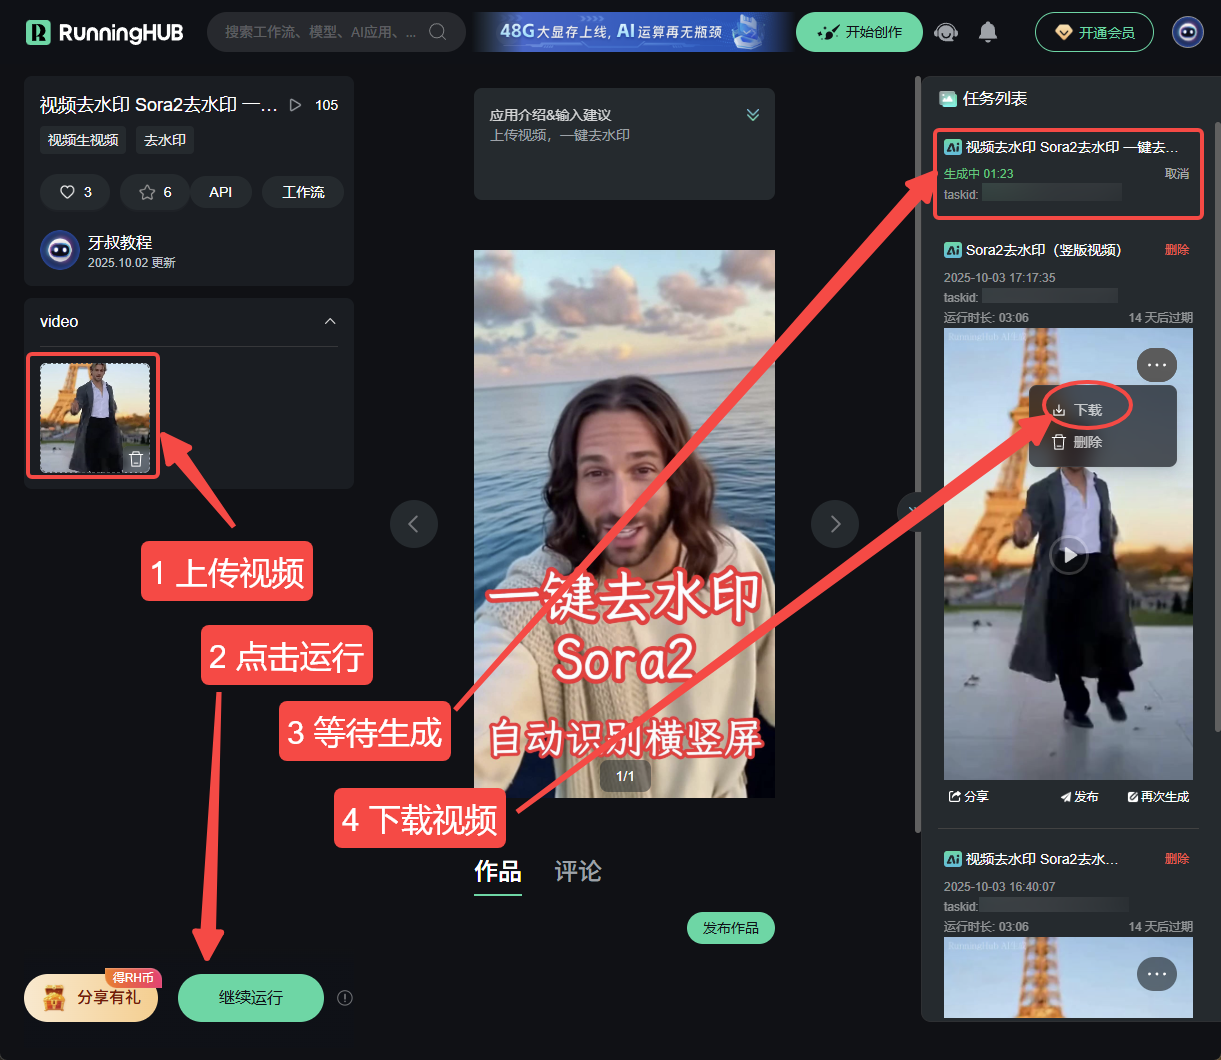Open the three-dot menu on bottom task
The height and width of the screenshot is (1060, 1221).
(1157, 974)
